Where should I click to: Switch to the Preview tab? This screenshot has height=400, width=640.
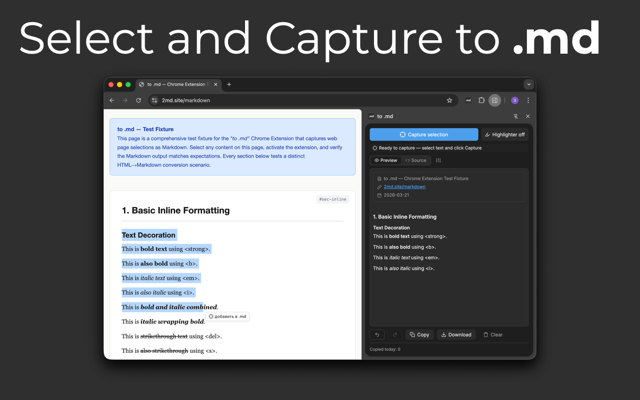point(386,160)
